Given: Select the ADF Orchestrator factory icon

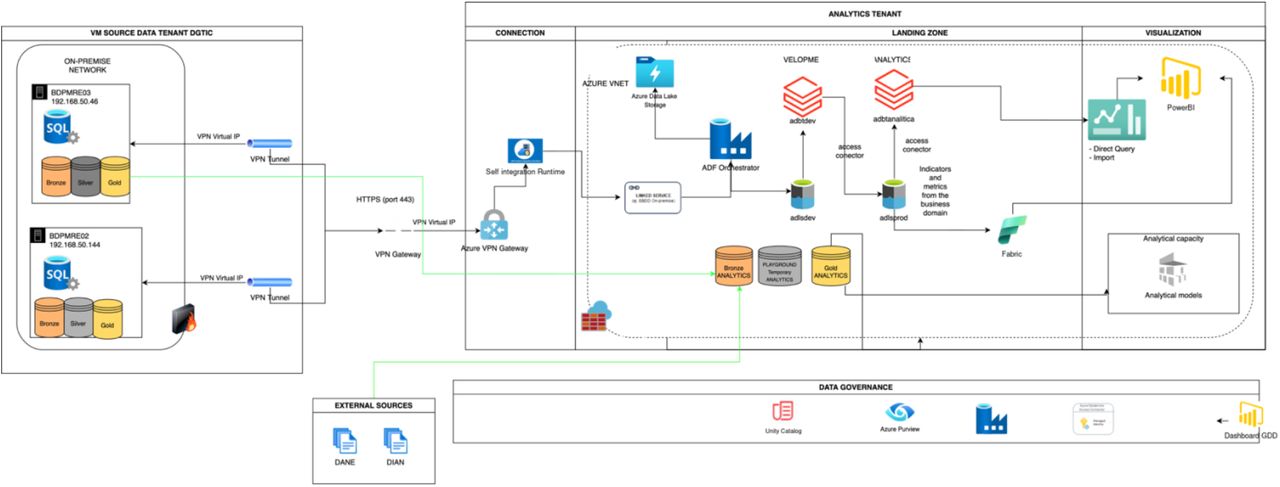Looking at the screenshot, I should point(729,140).
